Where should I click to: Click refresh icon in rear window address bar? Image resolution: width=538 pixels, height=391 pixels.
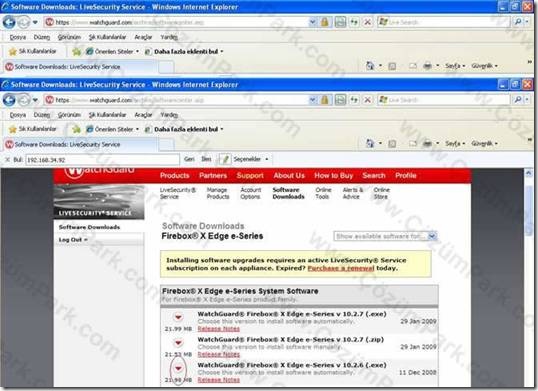point(354,22)
